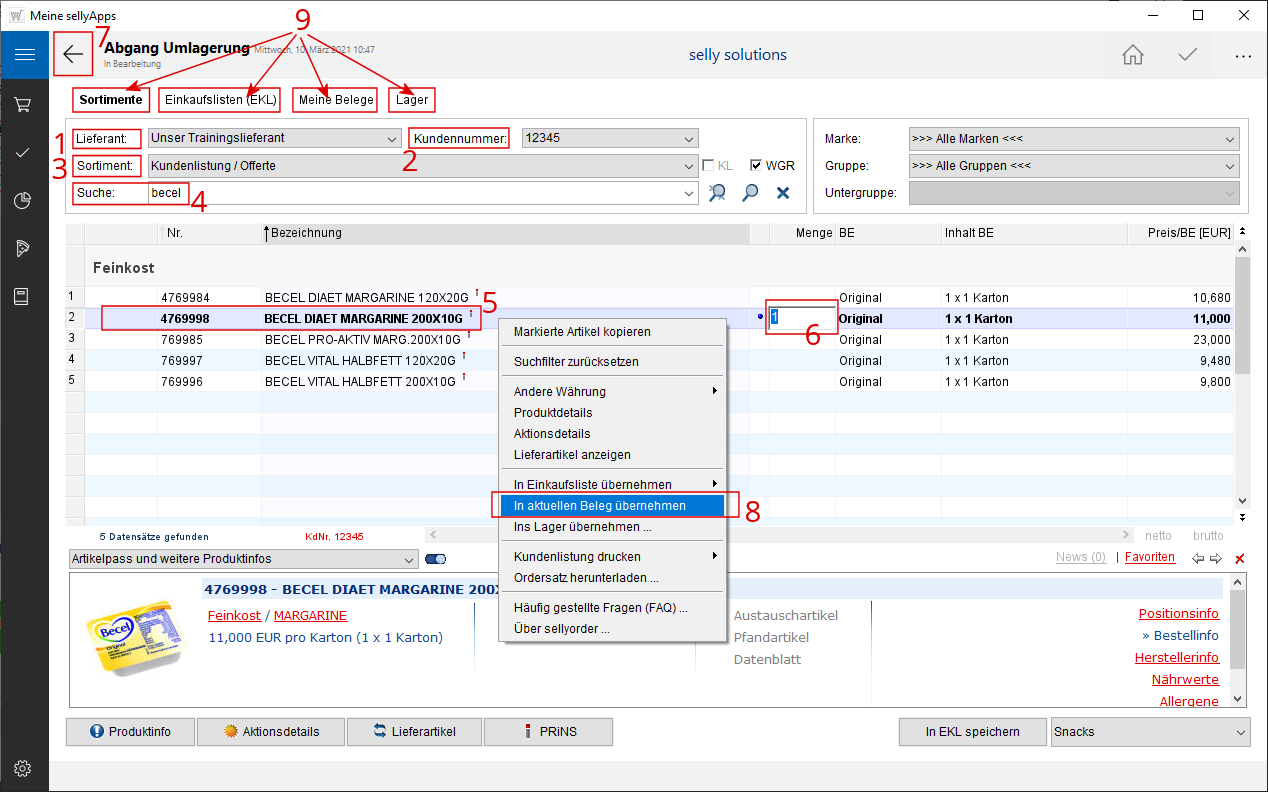Select 'In aktuellen Beleg übernehmen' menu entry
This screenshot has width=1268, height=792.
(x=600, y=506)
